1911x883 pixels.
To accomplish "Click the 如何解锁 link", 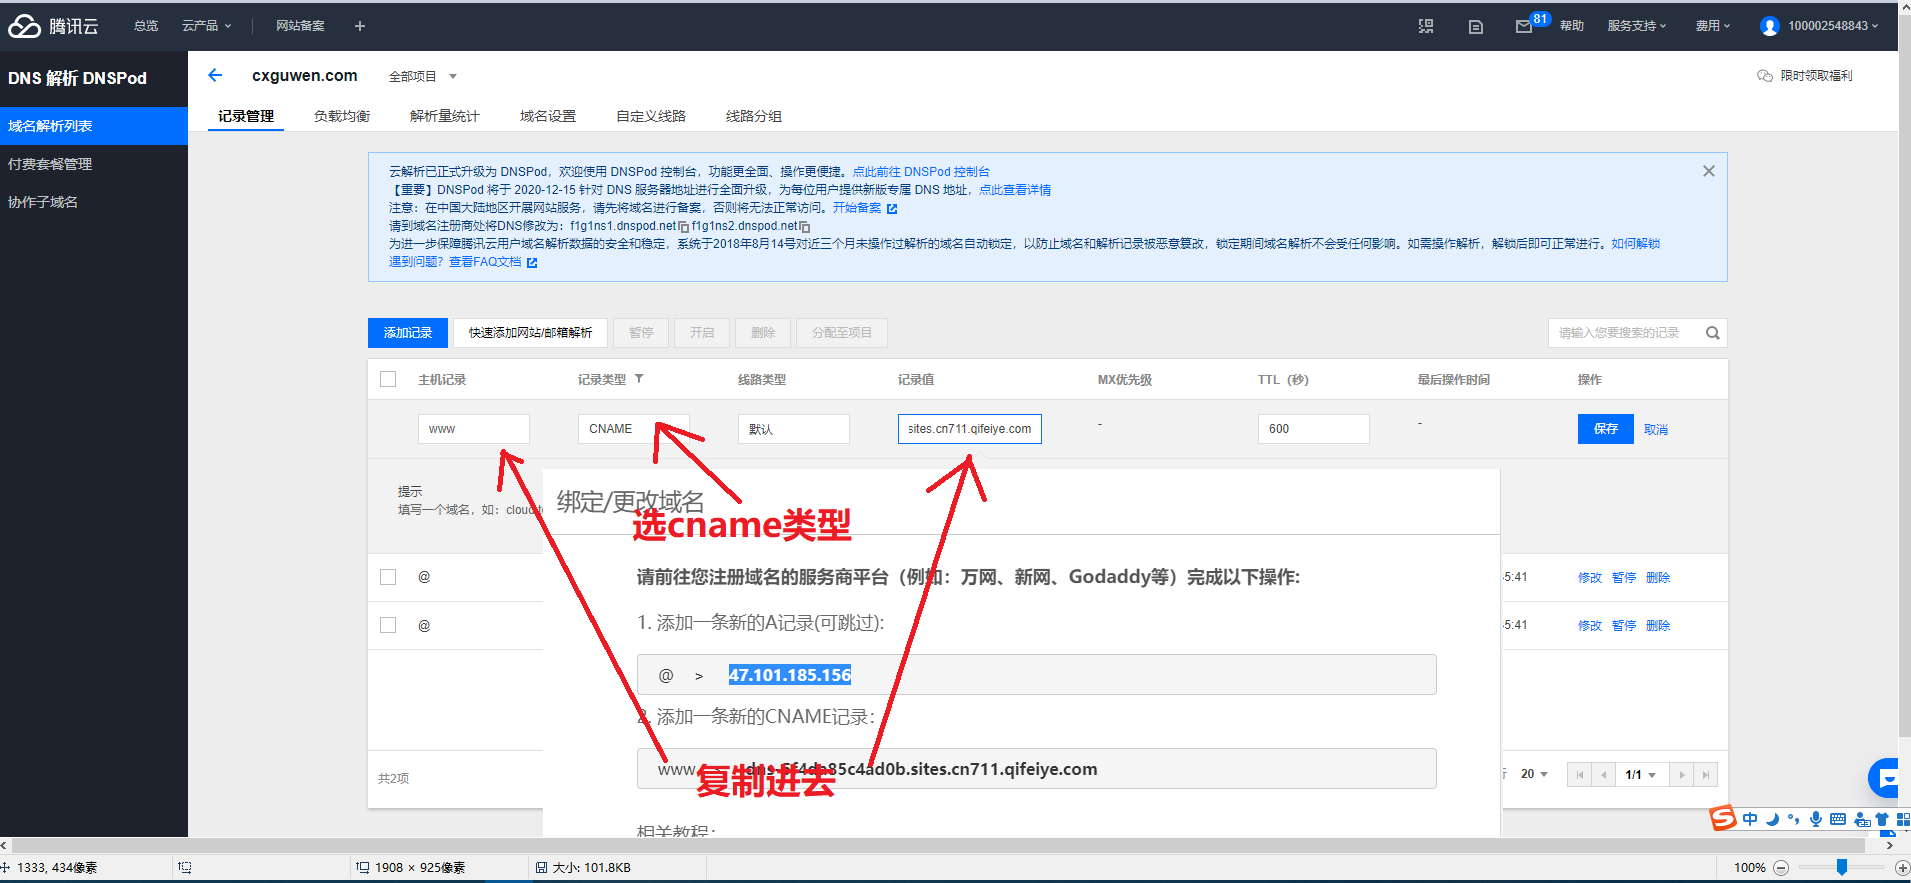I will pos(1635,244).
